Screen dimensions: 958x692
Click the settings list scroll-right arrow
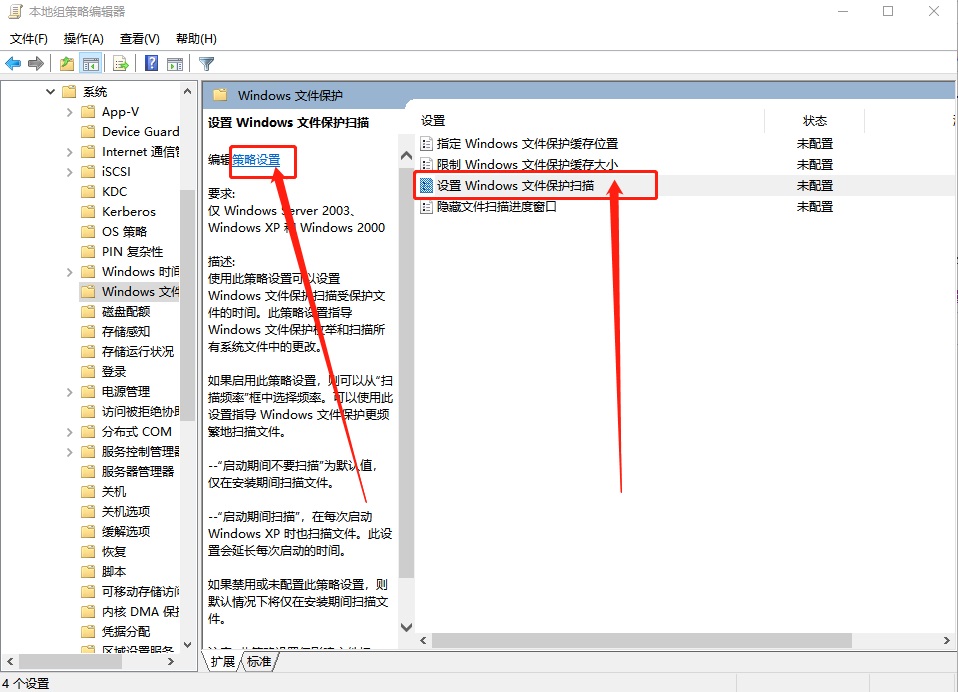pyautogui.click(x=946, y=641)
